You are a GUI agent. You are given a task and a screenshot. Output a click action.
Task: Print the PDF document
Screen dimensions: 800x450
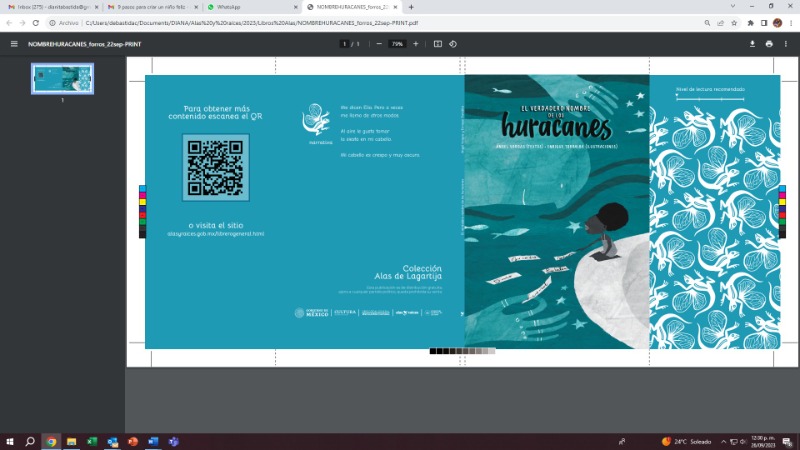769,44
